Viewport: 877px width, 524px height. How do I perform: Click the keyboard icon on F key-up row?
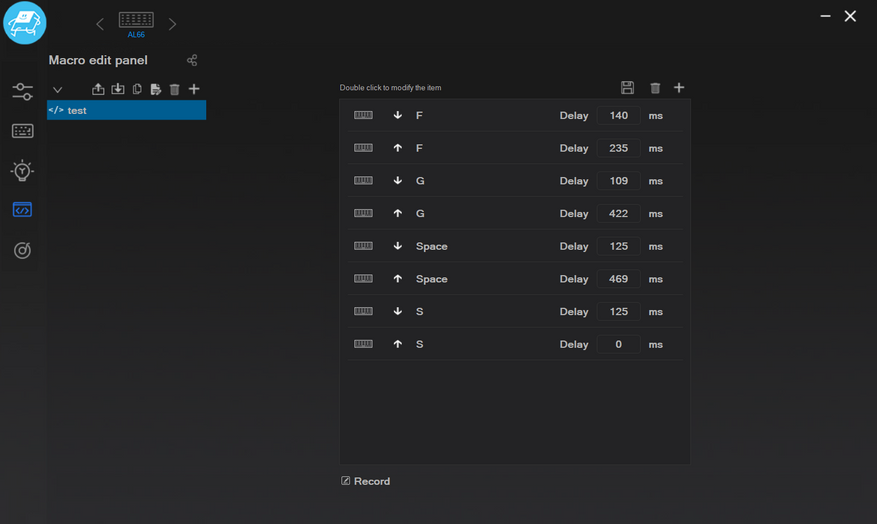364,148
